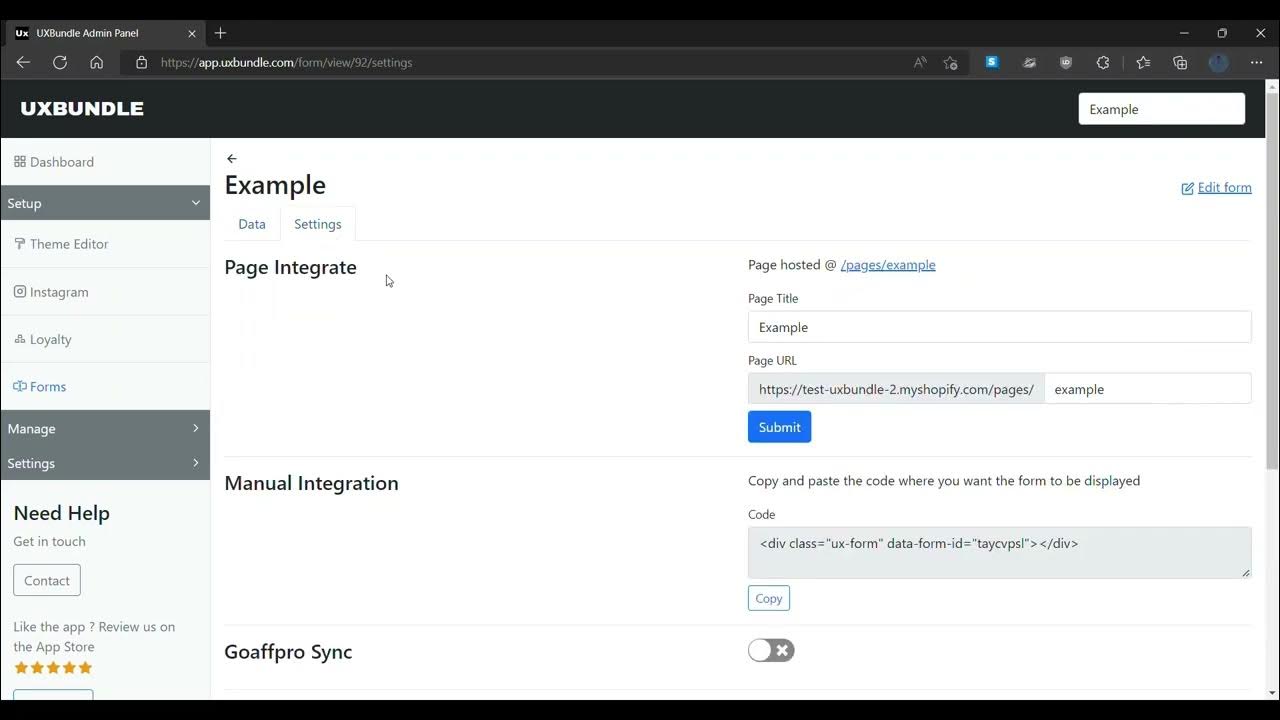Image resolution: width=1280 pixels, height=720 pixels.
Task: Open the Favorites list icon
Action: pyautogui.click(x=1143, y=62)
